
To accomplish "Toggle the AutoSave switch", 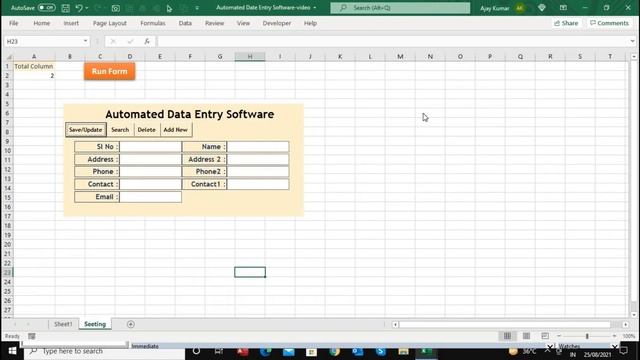I will (46, 8).
